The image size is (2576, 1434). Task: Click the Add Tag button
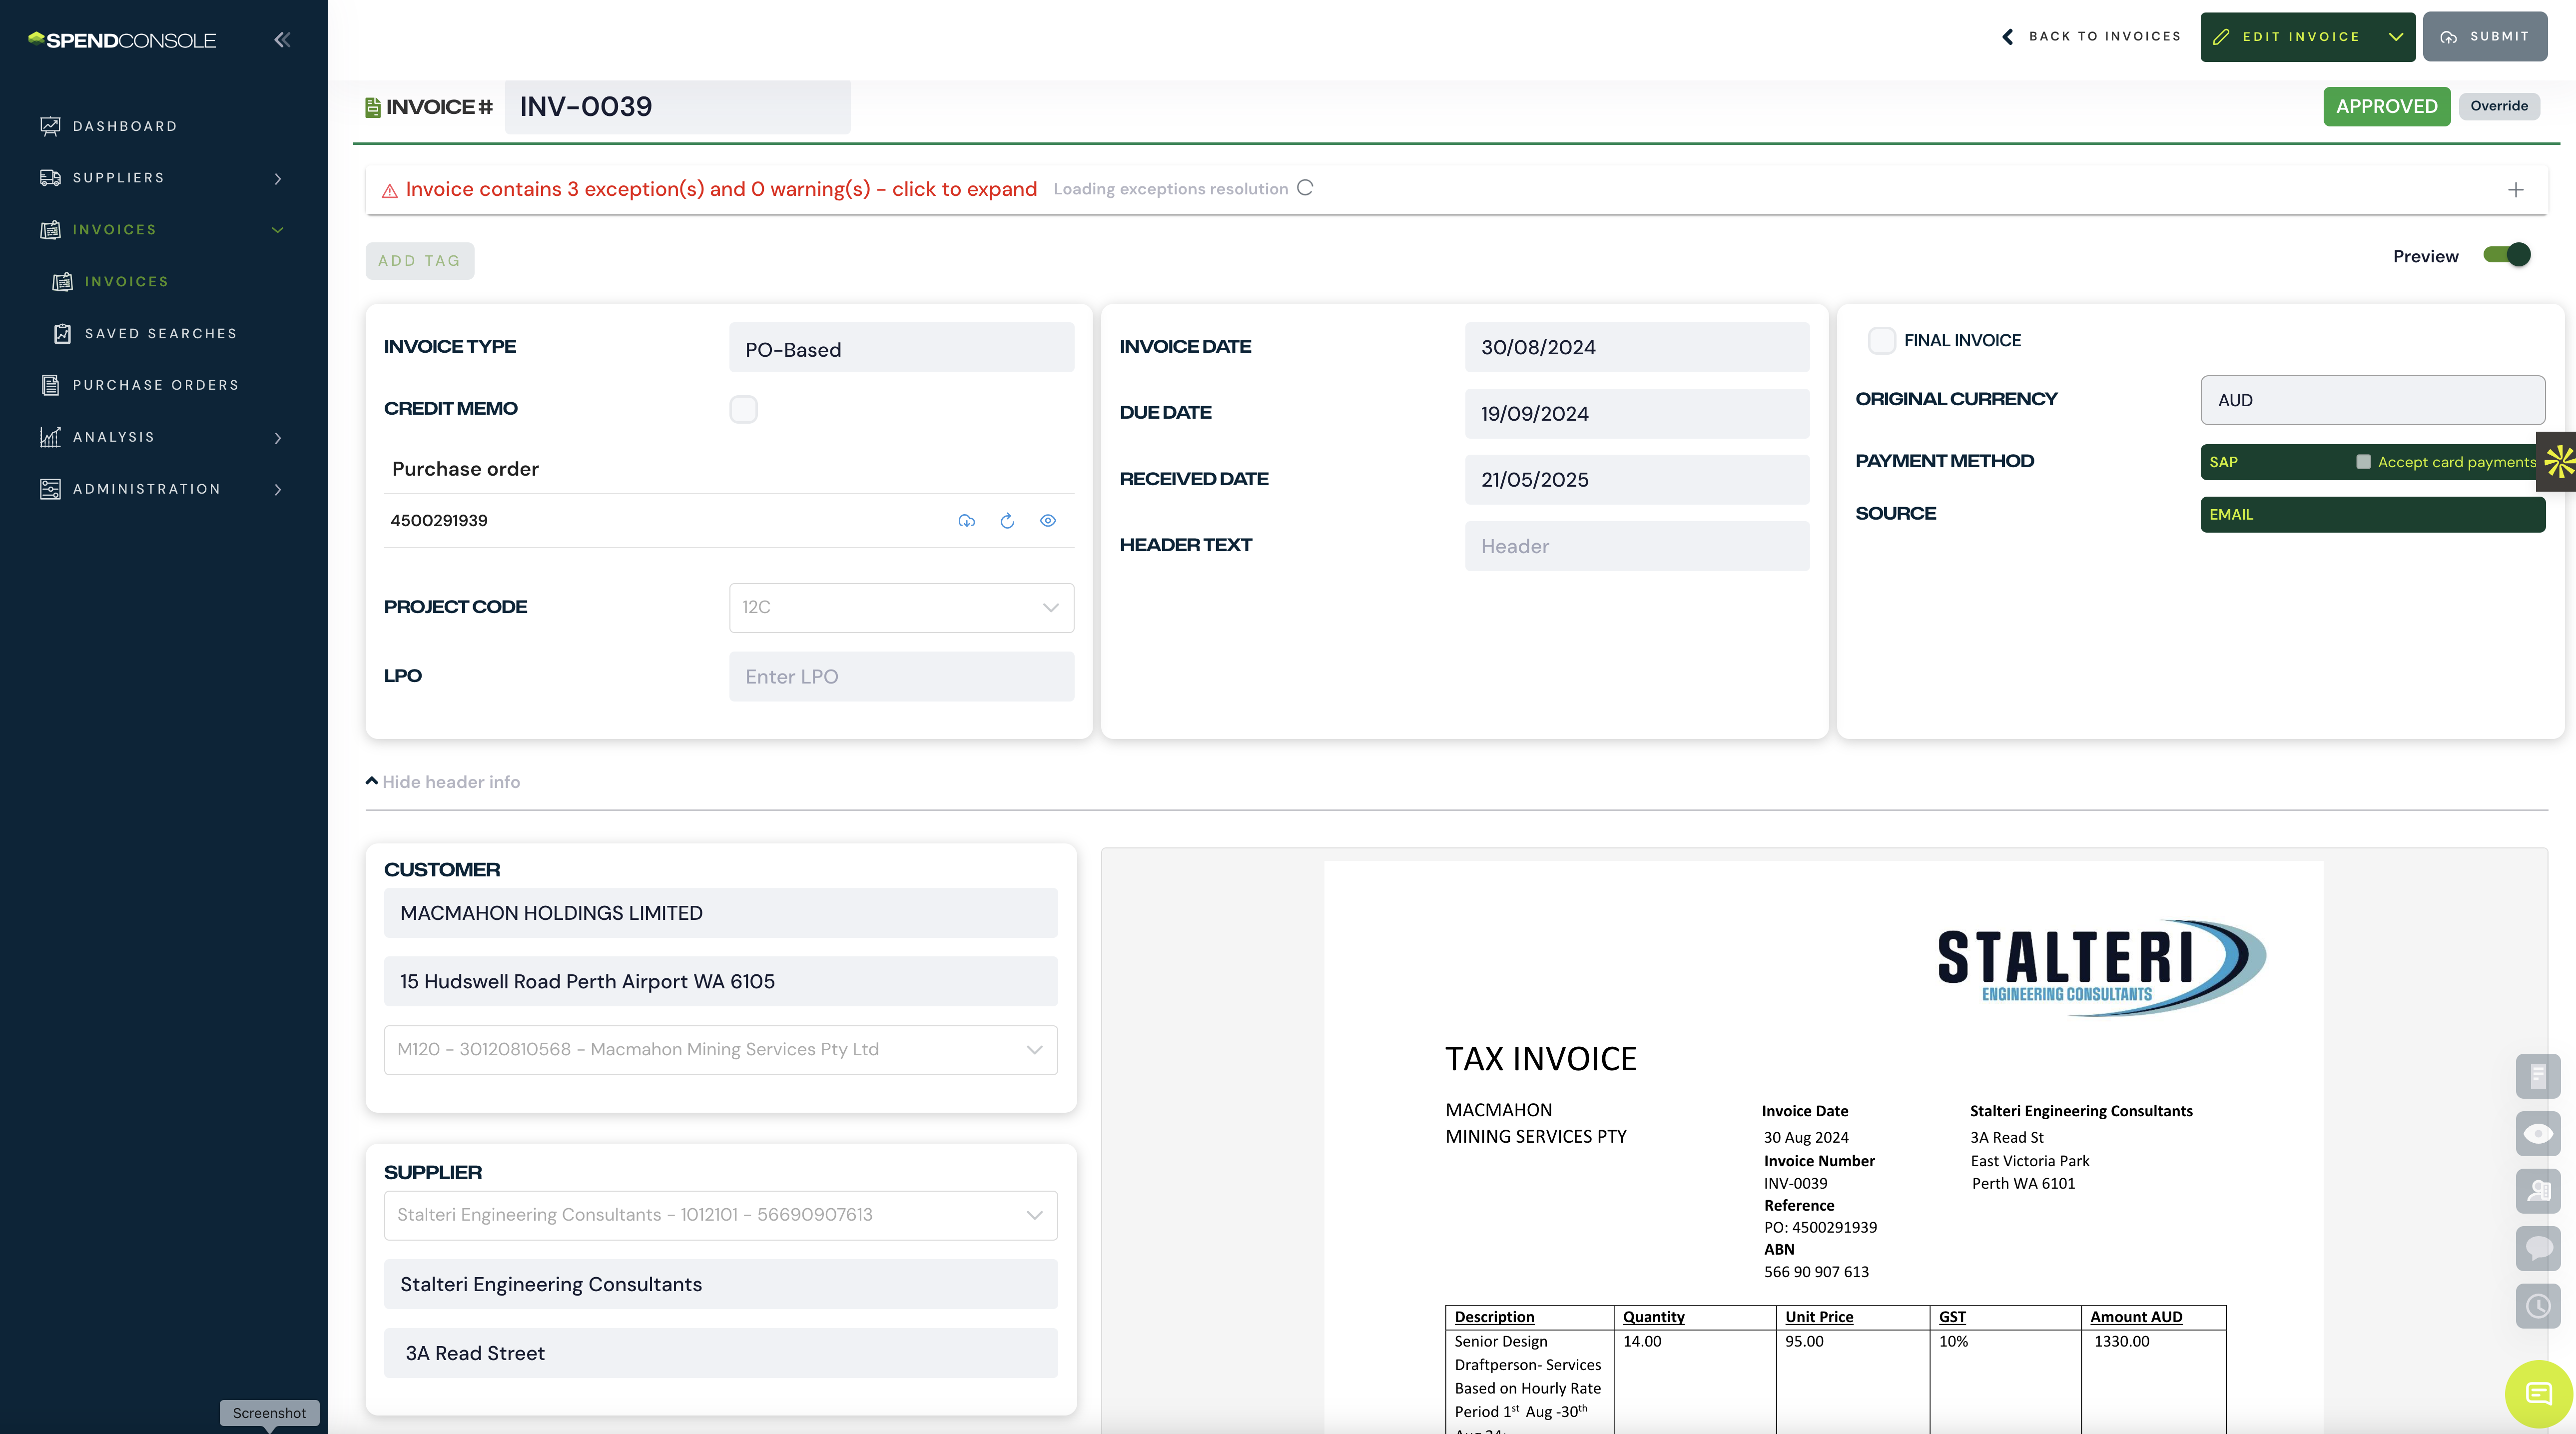(x=419, y=261)
